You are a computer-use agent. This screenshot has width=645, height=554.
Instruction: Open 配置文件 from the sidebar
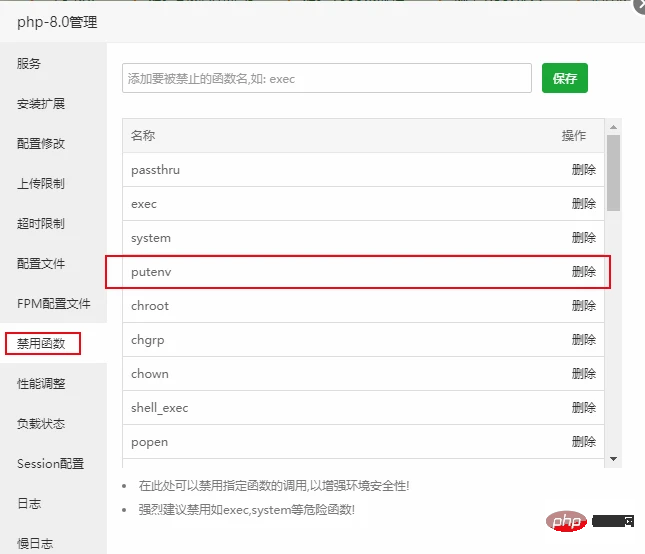41,263
